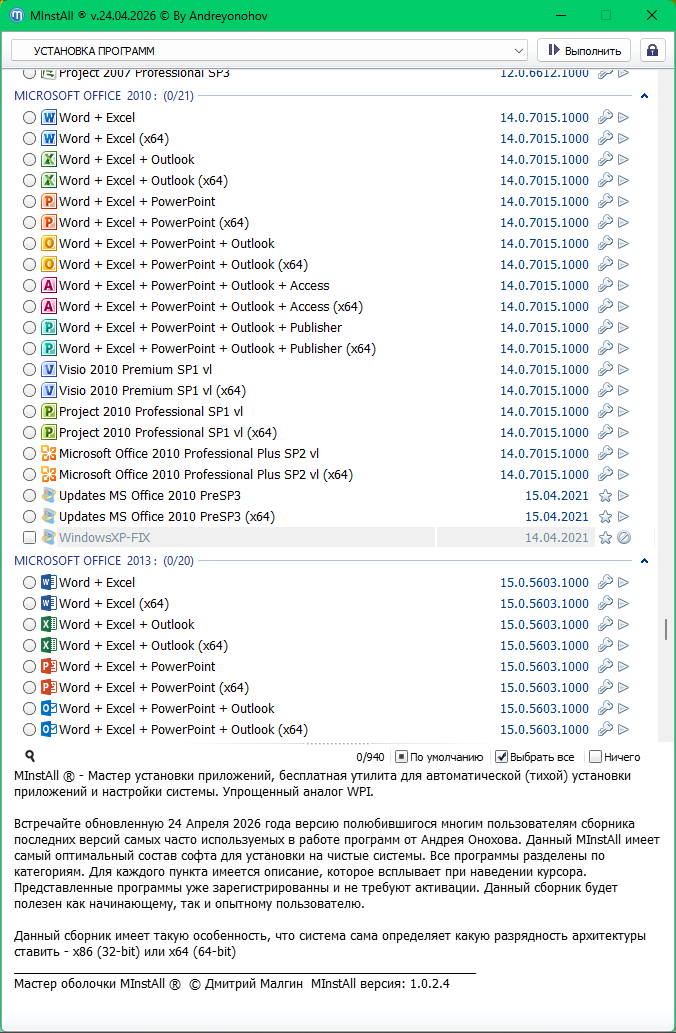Click key icon for Office 2013 Word + Excel + PowerPoint
Viewport: 676px width, 1033px height.
tap(605, 667)
